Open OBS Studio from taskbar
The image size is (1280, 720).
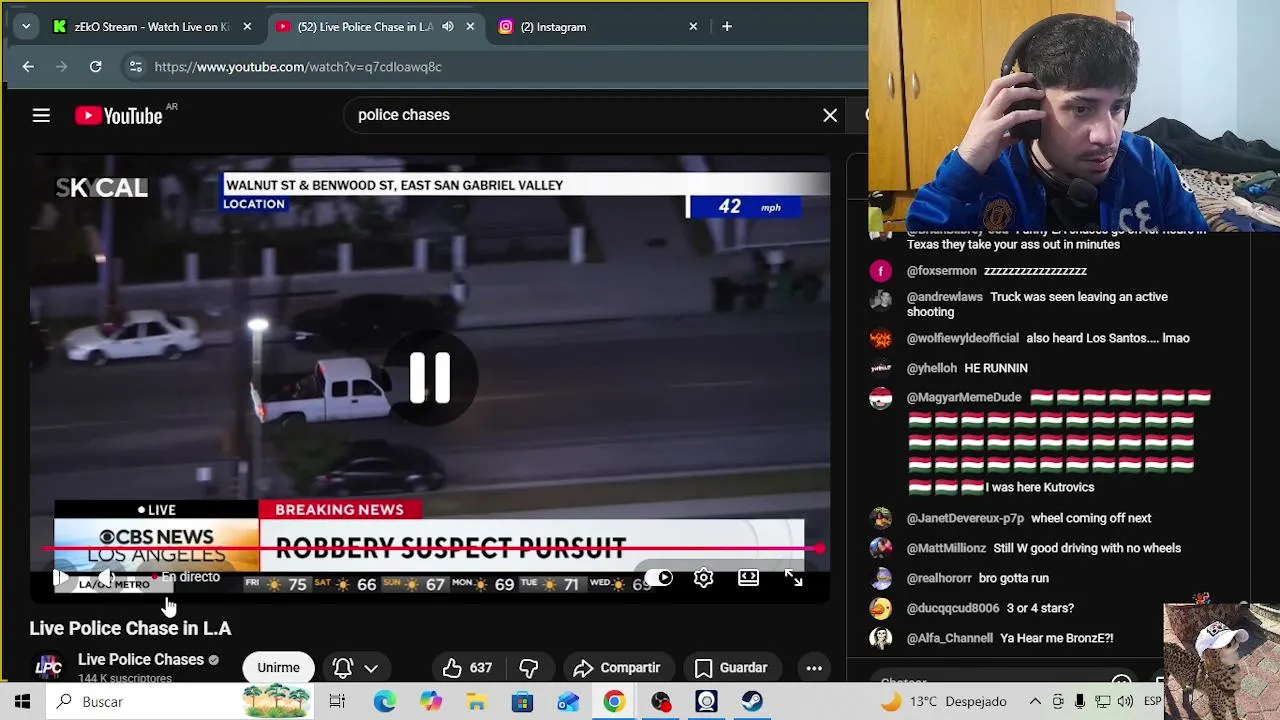coord(660,702)
